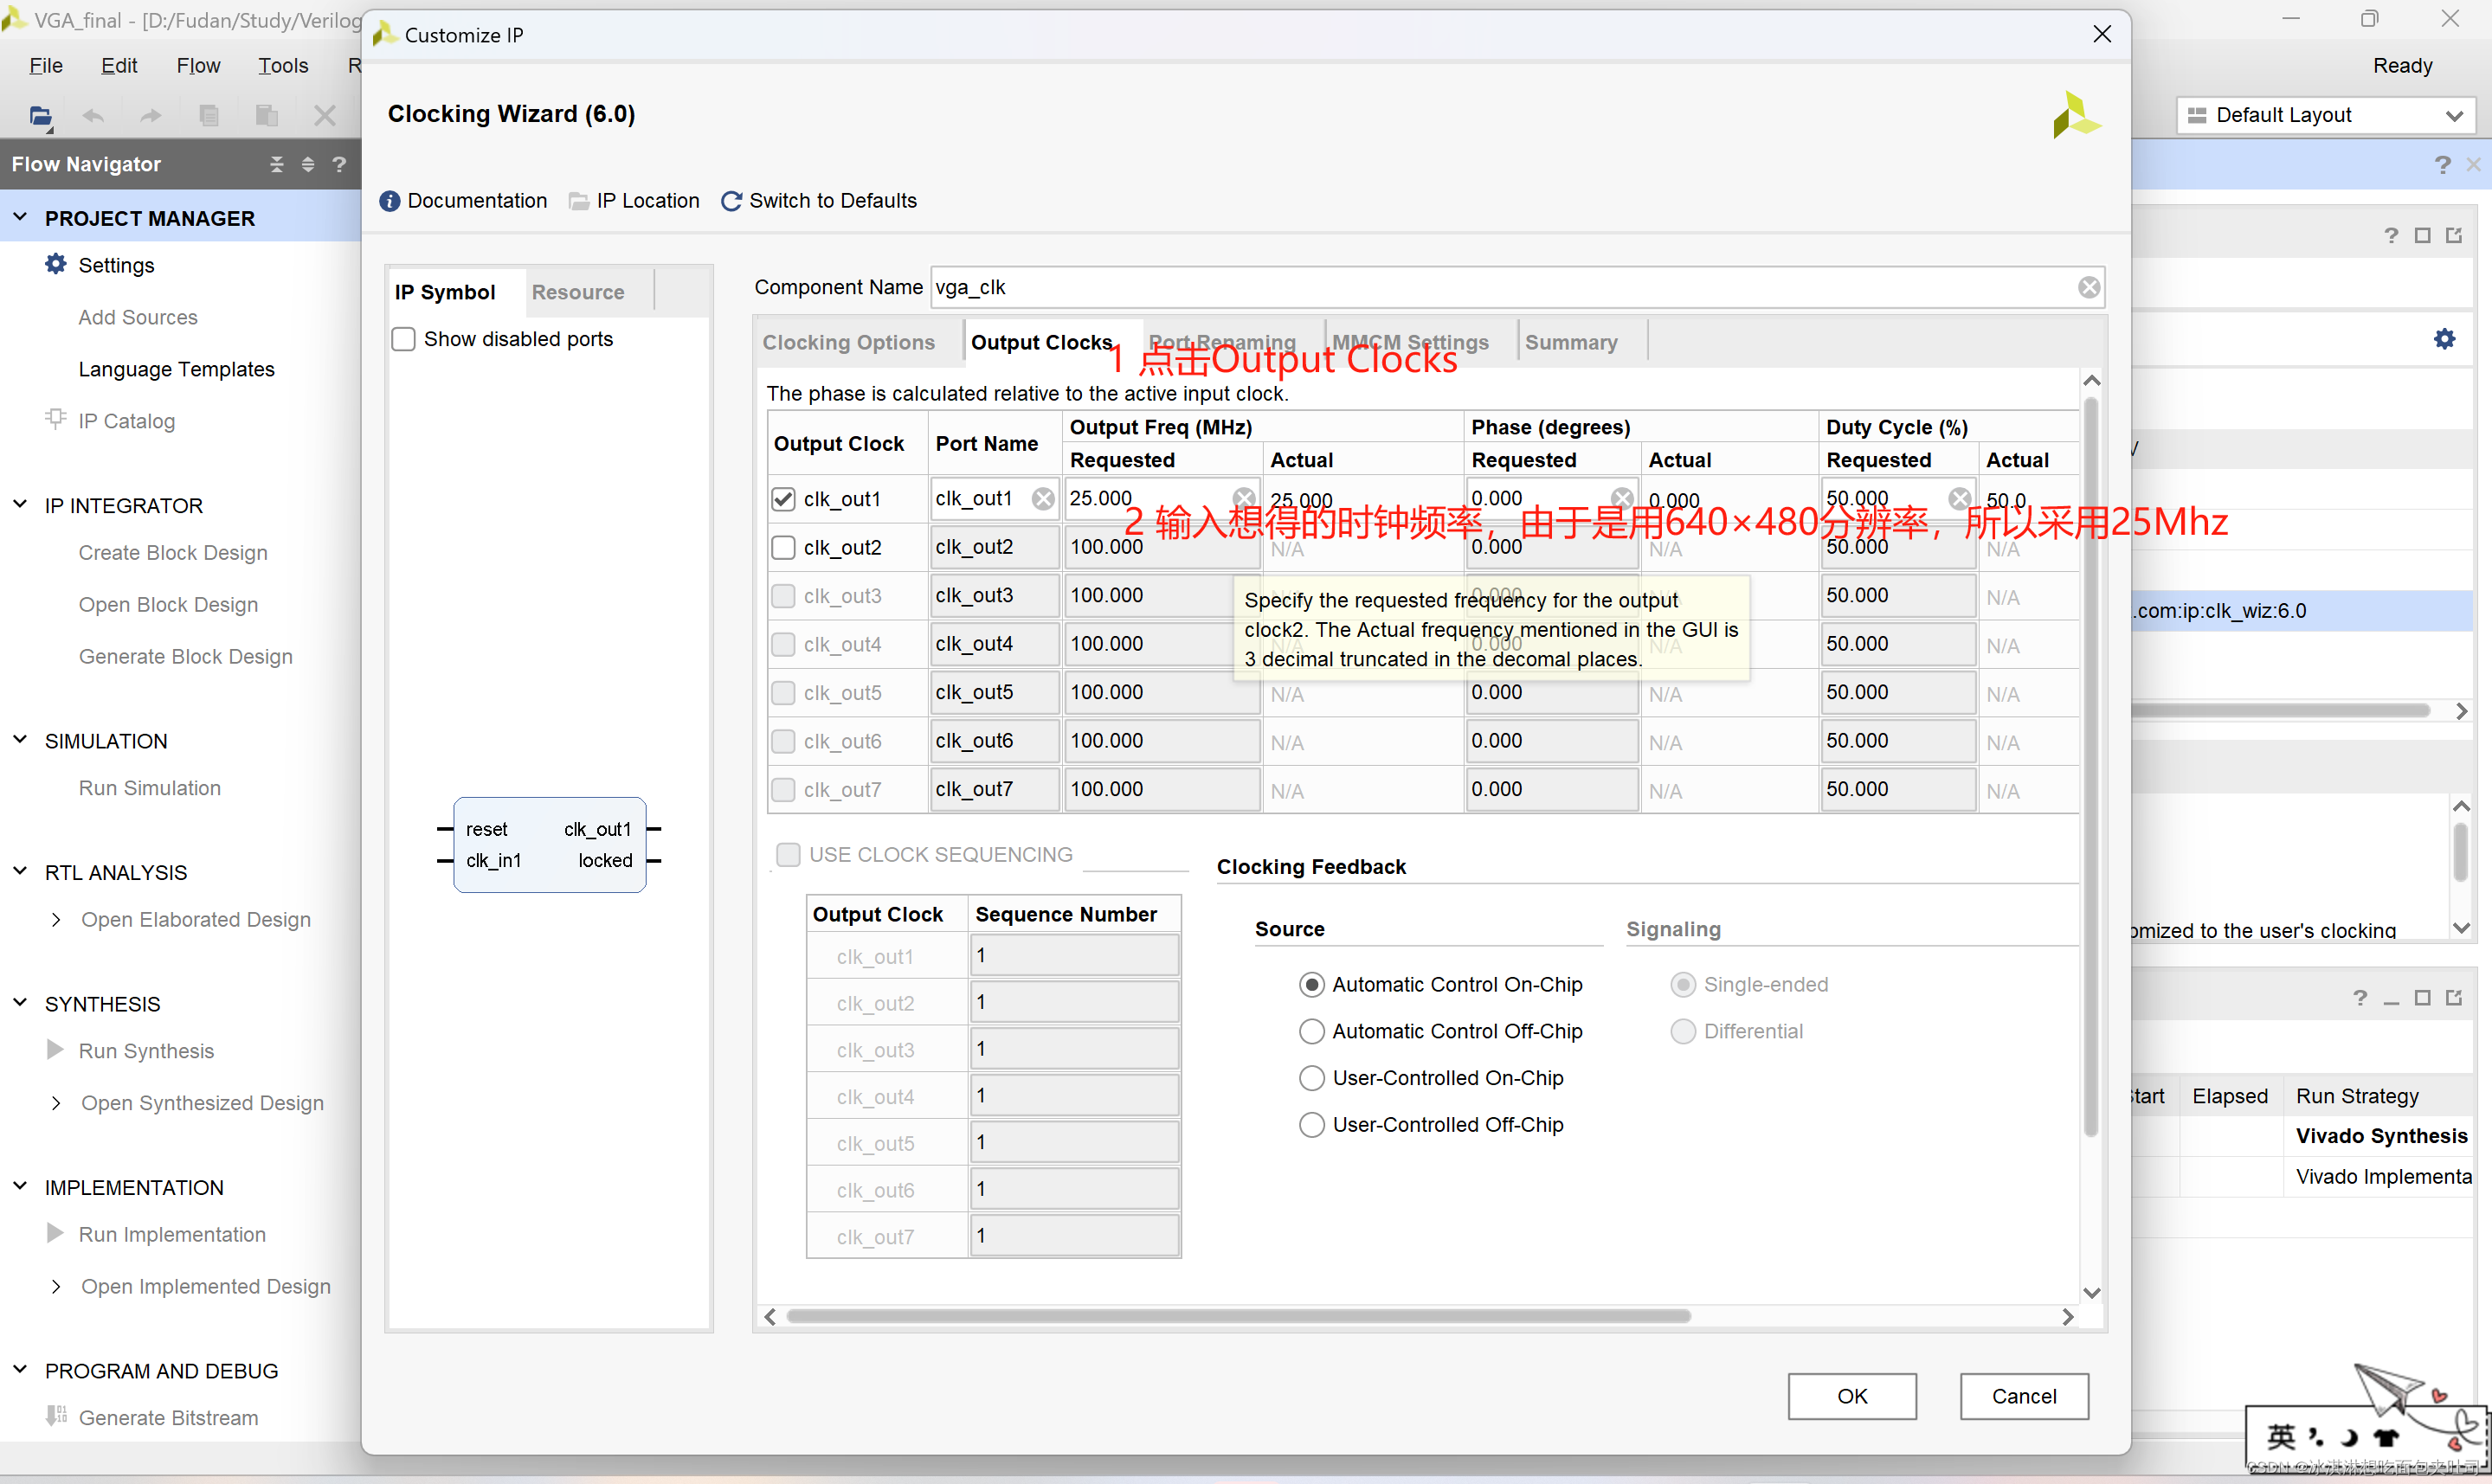Clear clk_out1 requested duty cycle value
Image resolution: width=2492 pixels, height=1484 pixels.
click(1960, 498)
